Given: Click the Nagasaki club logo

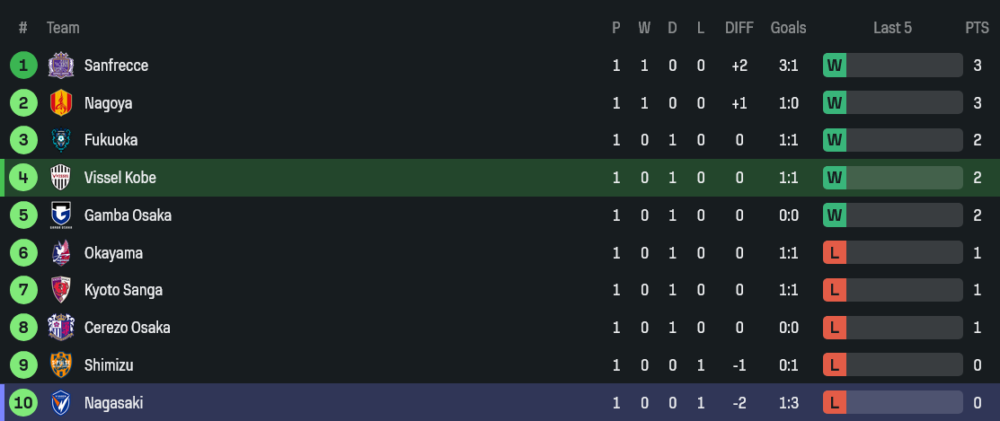Looking at the screenshot, I should (x=61, y=403).
